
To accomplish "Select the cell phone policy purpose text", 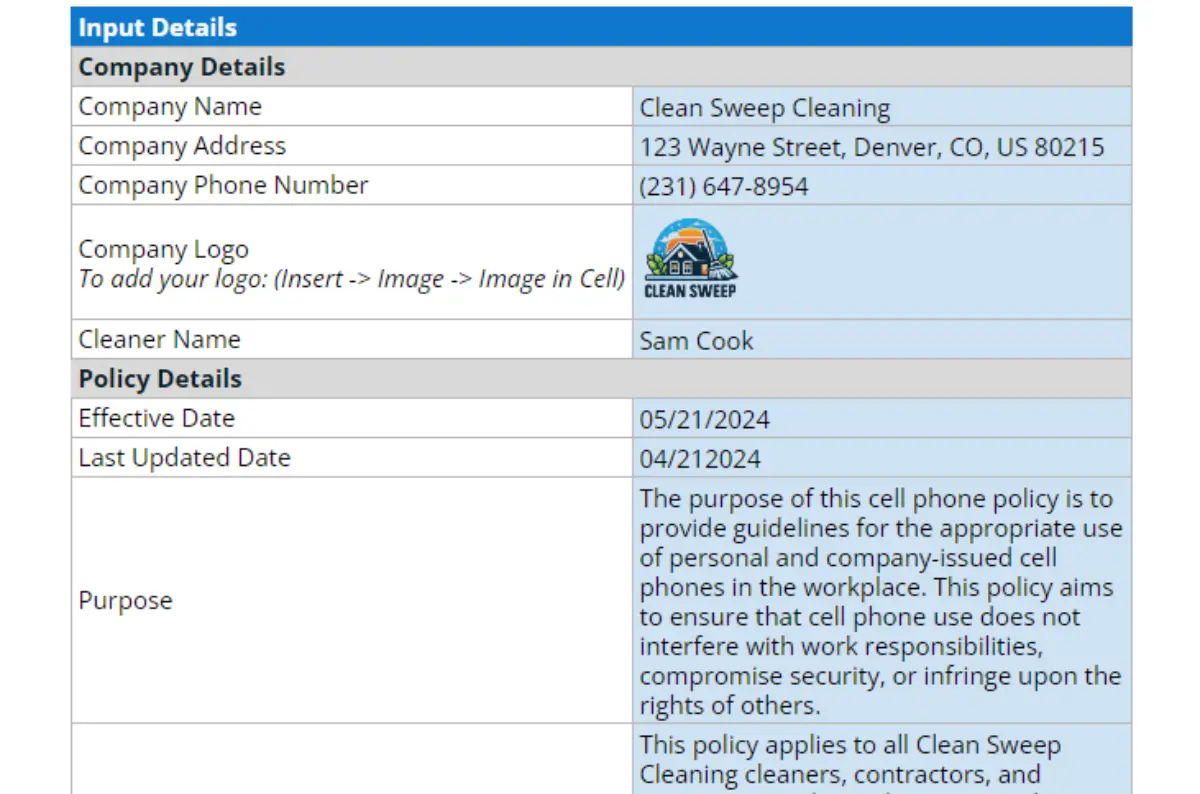I will point(881,601).
